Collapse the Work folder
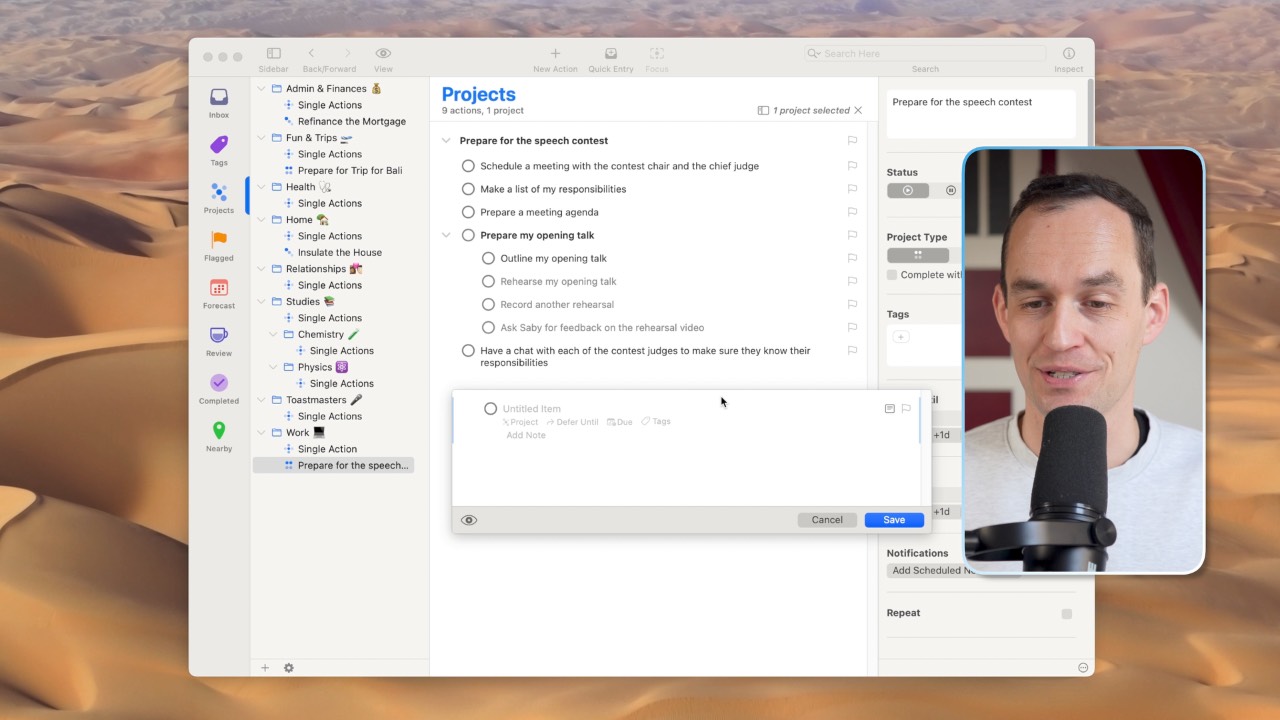The width and height of the screenshot is (1280, 720). (x=262, y=433)
